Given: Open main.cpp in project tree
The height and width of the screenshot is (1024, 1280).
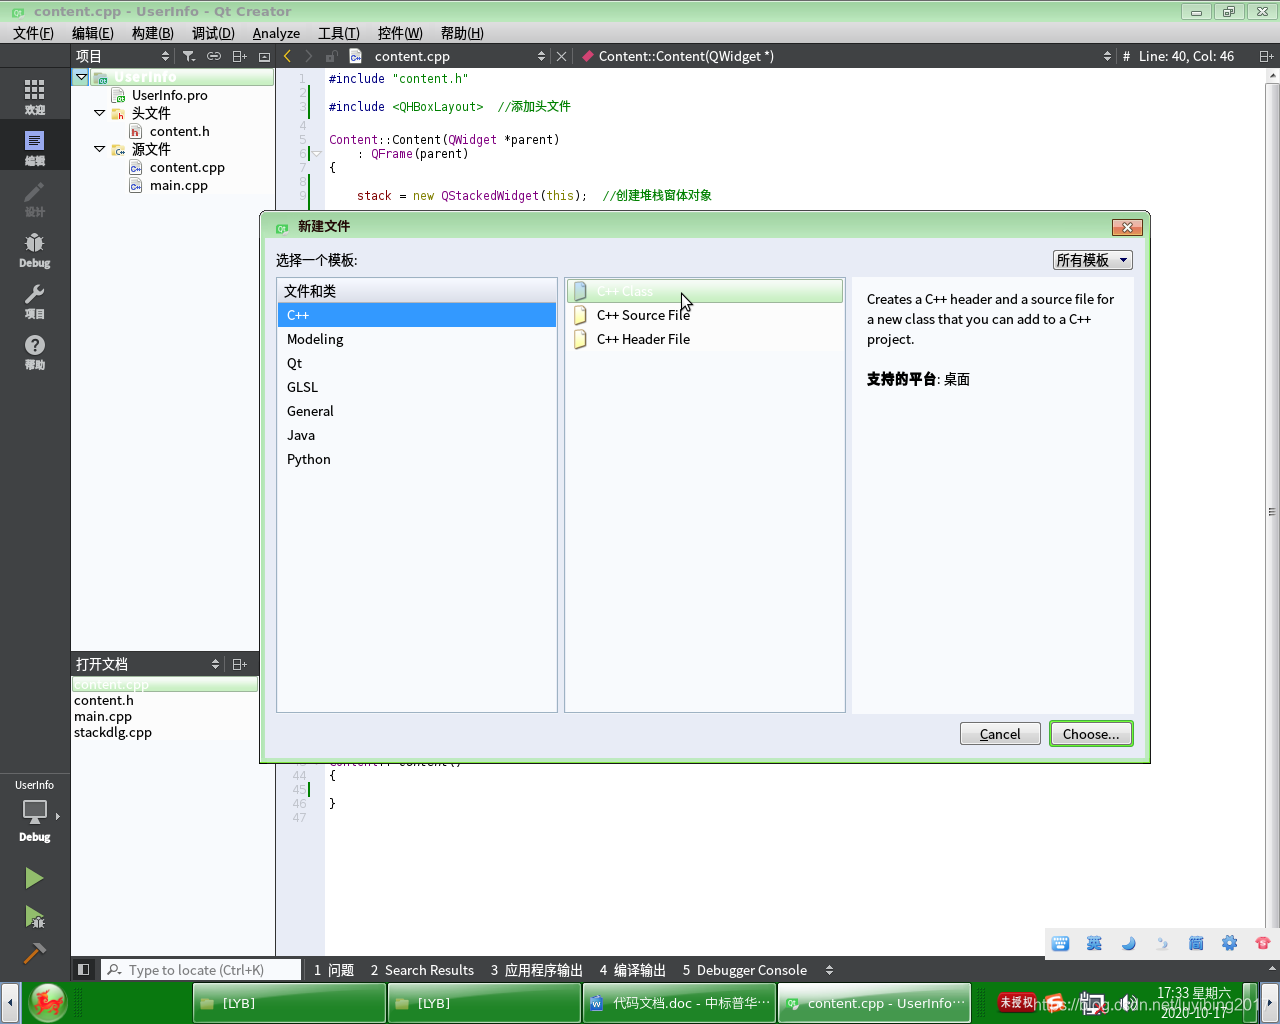Looking at the screenshot, I should [x=178, y=185].
